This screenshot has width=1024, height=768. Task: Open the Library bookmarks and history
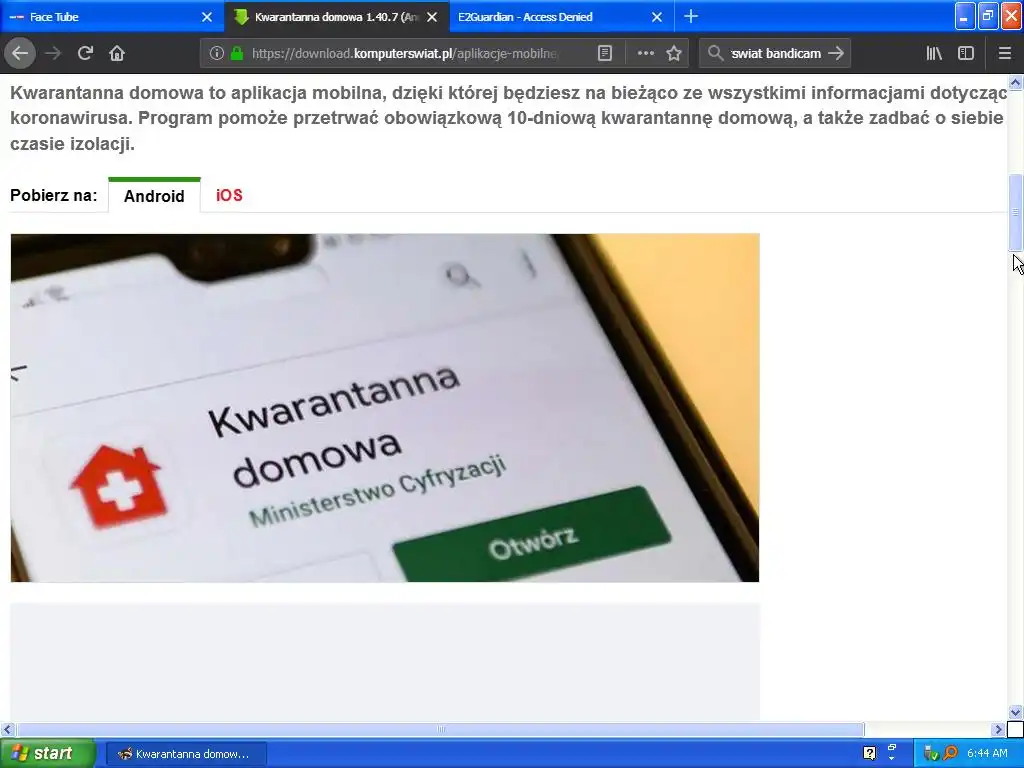pos(934,54)
